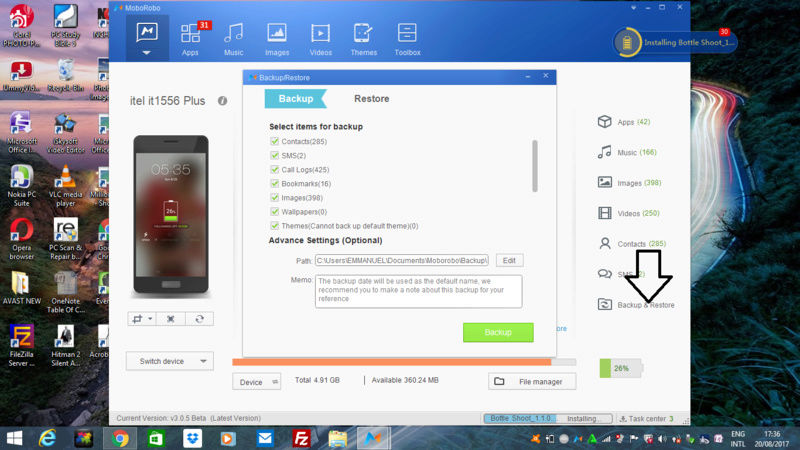The height and width of the screenshot is (450, 800).
Task: Open the File manager button
Action: click(532, 382)
